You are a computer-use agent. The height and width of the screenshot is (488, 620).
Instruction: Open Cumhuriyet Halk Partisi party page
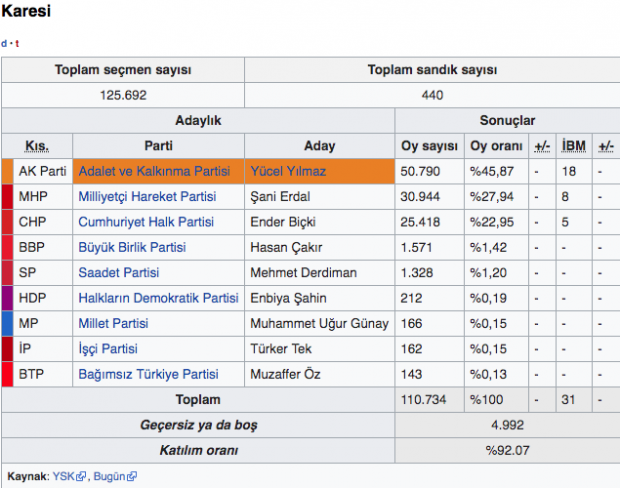point(146,222)
